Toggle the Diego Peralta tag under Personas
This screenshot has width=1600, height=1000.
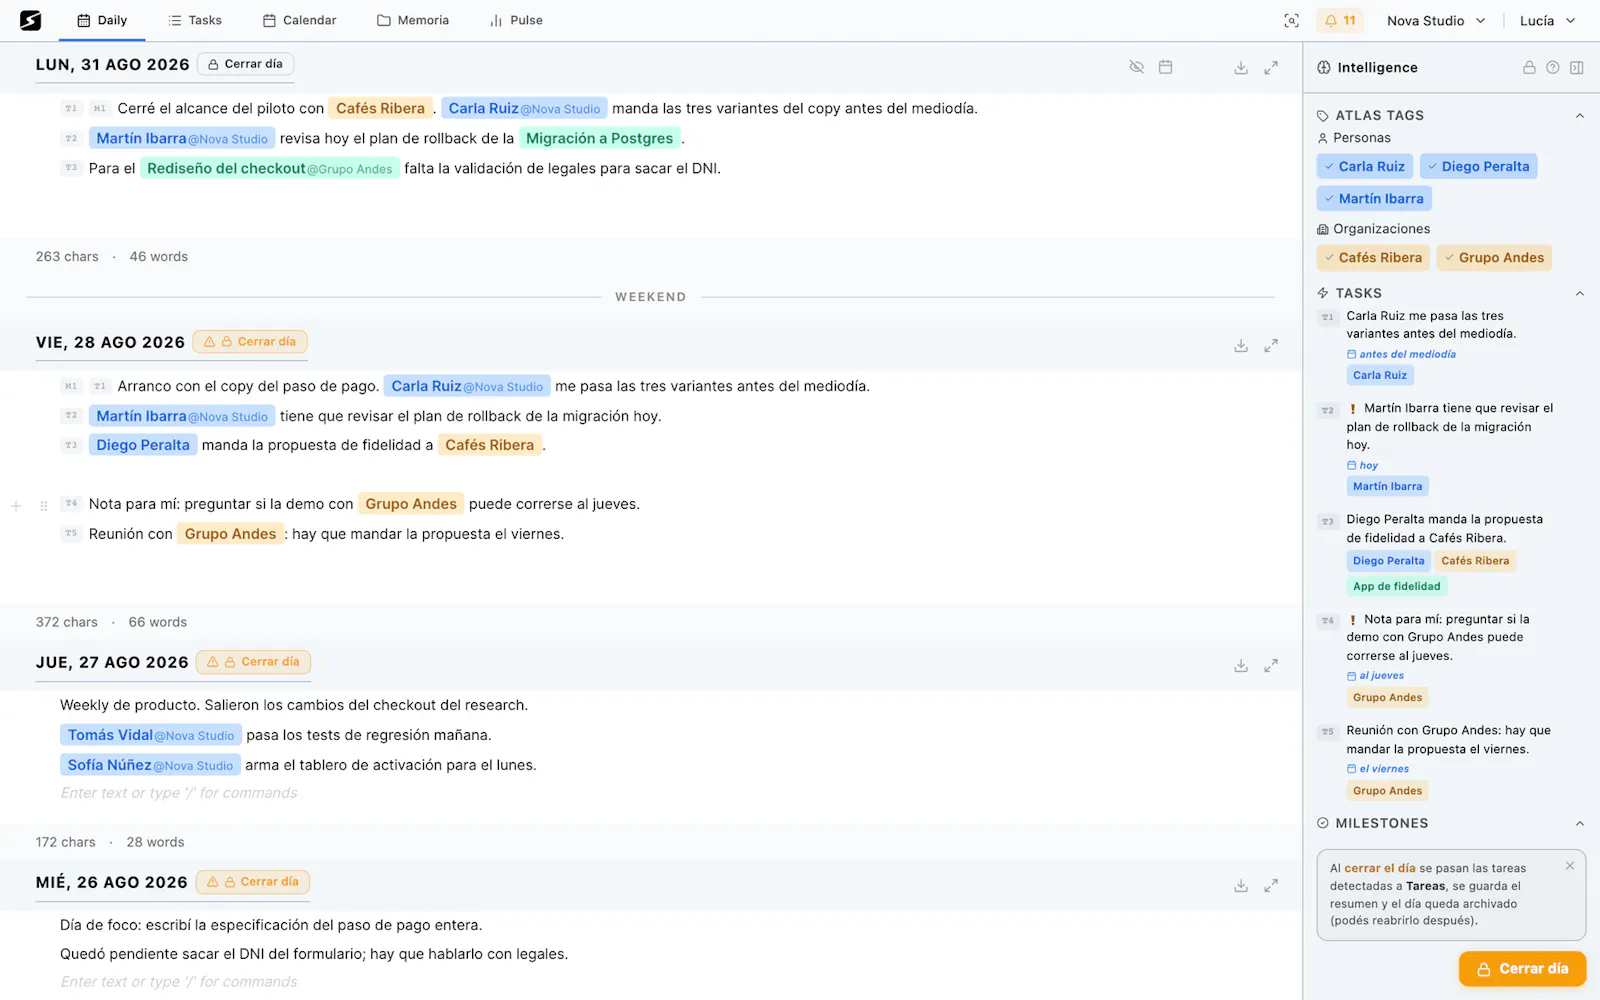pos(1478,167)
